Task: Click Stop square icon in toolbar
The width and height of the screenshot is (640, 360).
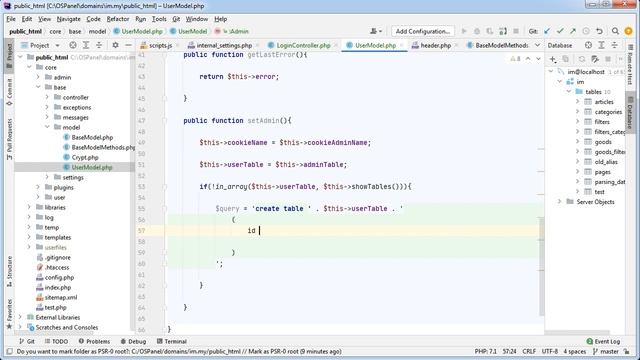Action: tap(516, 31)
